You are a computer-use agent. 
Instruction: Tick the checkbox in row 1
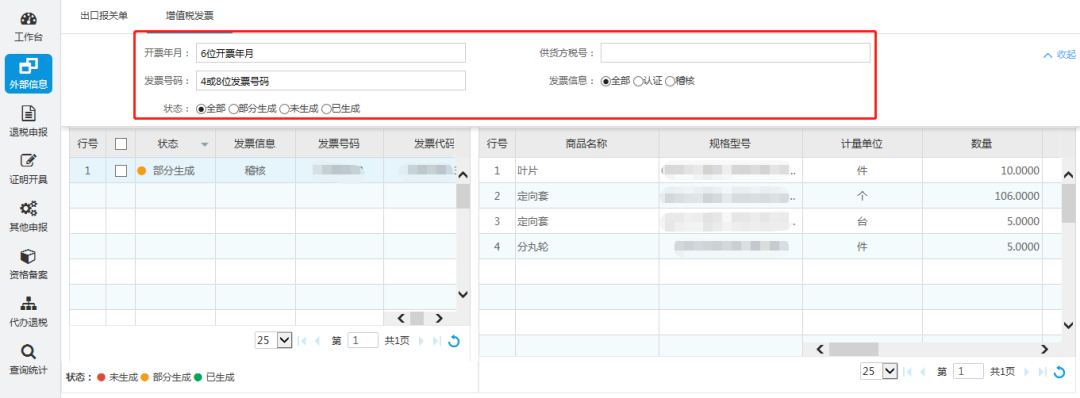121,171
